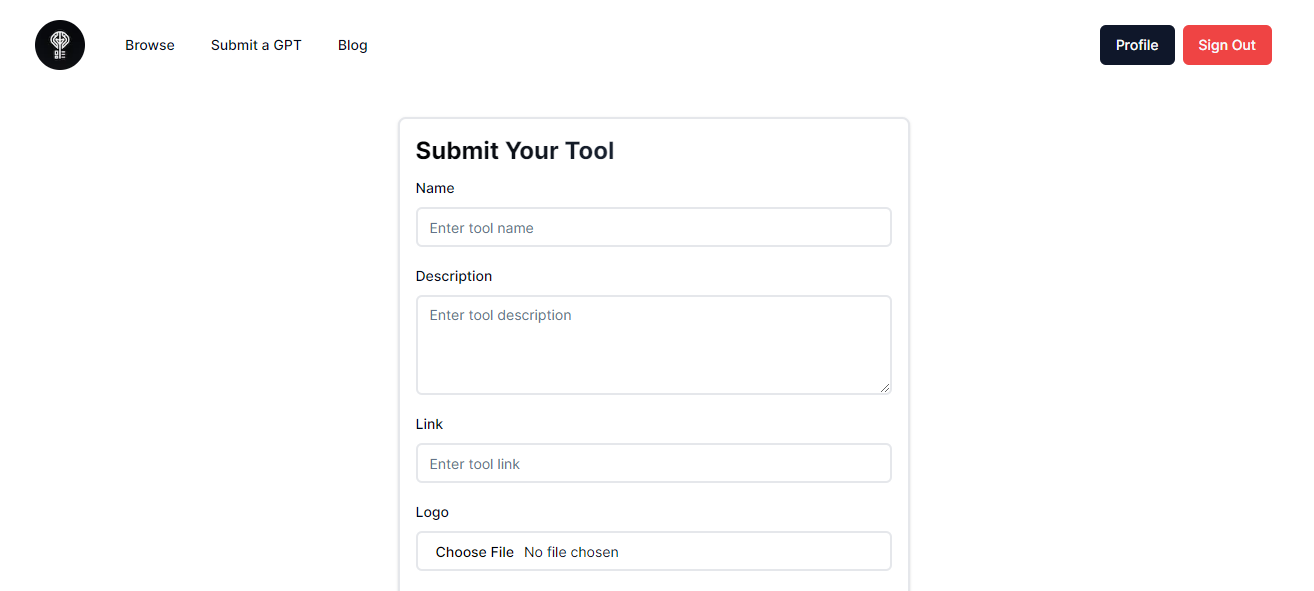Image resolution: width=1314 pixels, height=591 pixels.
Task: Go to Submit a GPT
Action: click(x=256, y=45)
